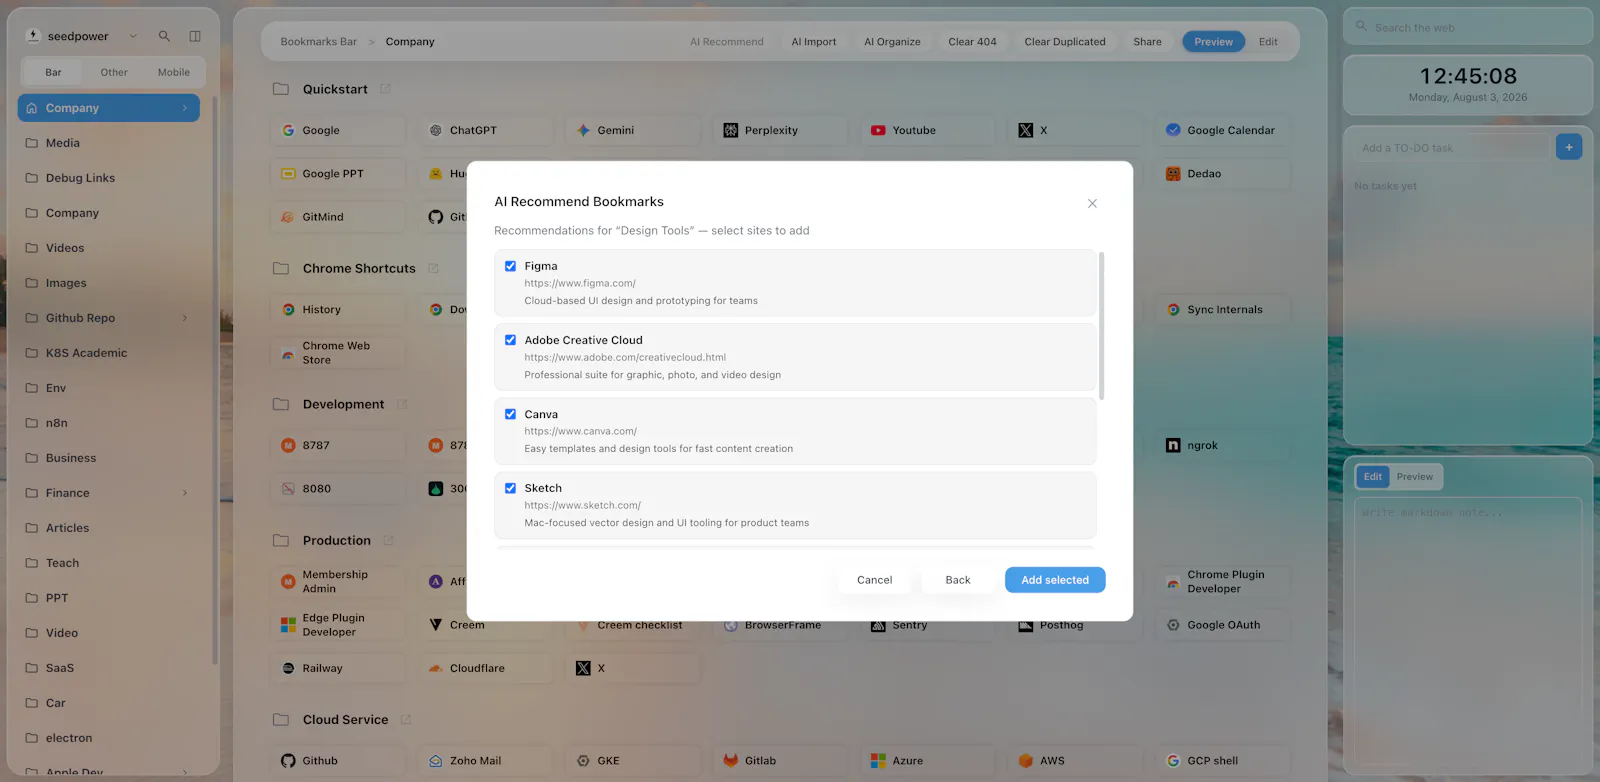Open the Gitlab bookmark icon

731,760
